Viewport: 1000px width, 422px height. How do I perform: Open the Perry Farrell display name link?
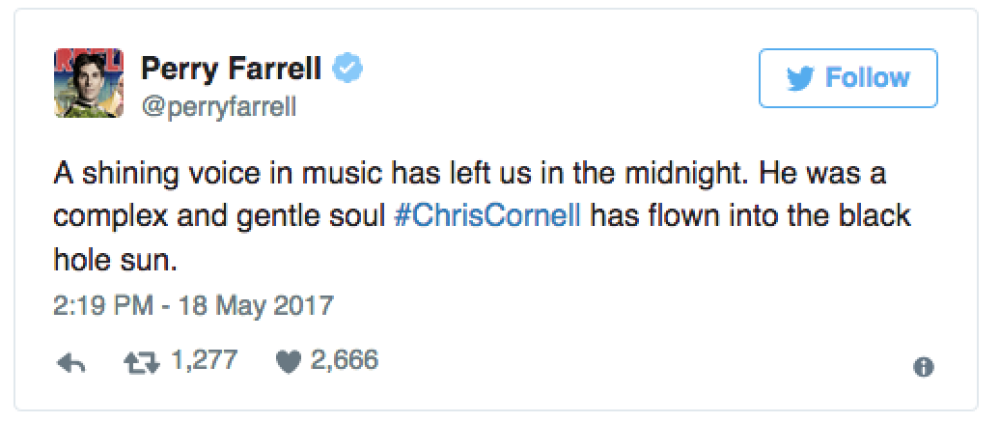point(231,69)
